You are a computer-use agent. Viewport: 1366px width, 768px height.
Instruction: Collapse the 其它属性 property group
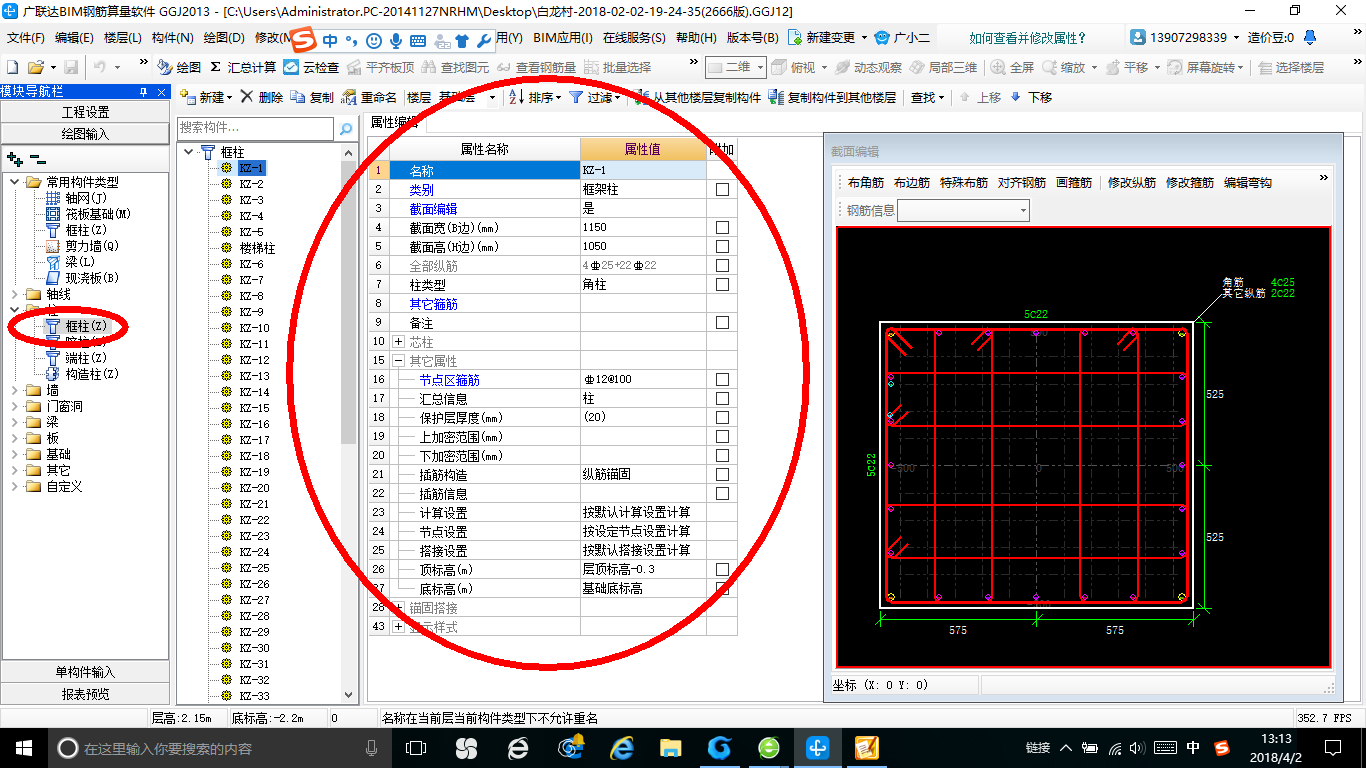(x=398, y=361)
